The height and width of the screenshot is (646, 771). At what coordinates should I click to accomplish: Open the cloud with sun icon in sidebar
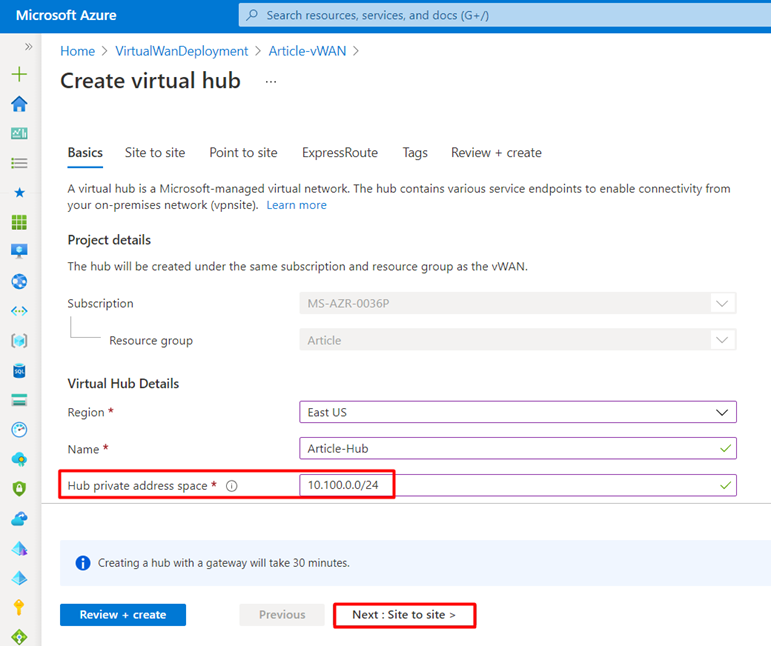pos(19,459)
